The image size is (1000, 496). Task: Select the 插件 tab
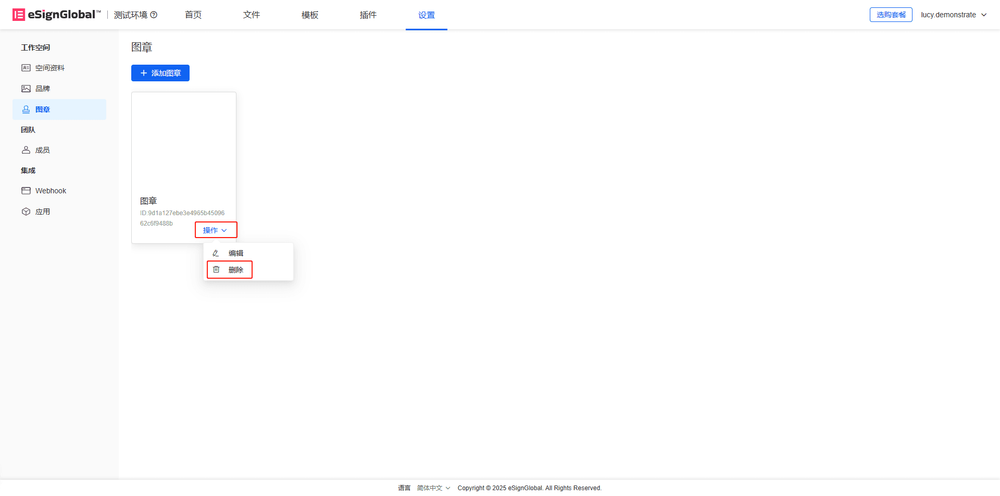(x=368, y=15)
